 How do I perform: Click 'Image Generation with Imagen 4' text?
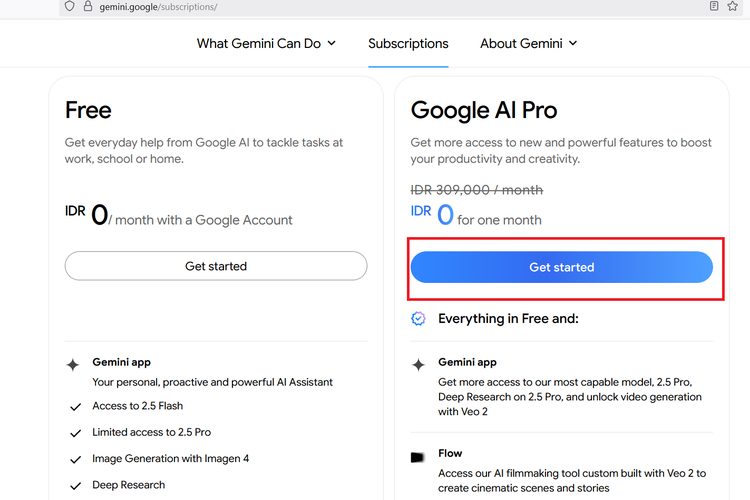(x=171, y=458)
